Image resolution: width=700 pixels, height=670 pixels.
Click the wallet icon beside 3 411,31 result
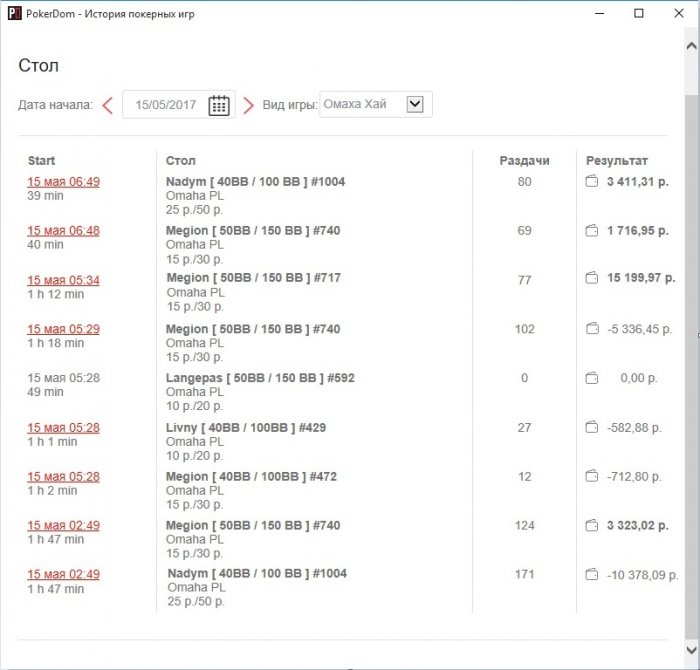(591, 182)
